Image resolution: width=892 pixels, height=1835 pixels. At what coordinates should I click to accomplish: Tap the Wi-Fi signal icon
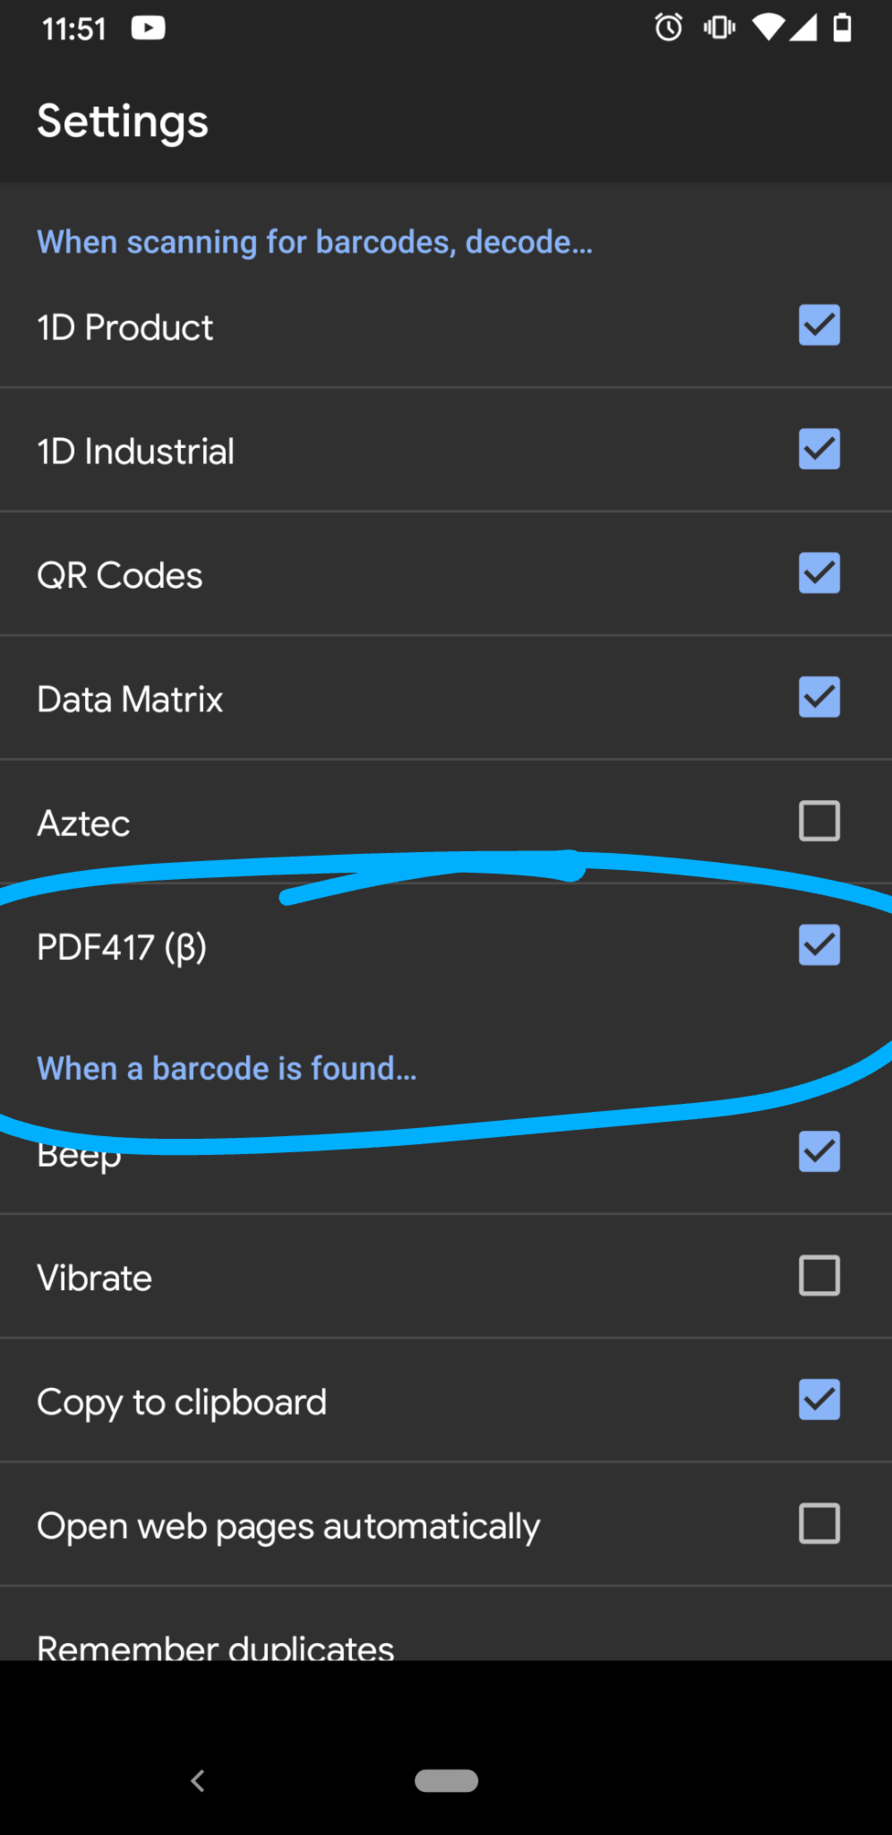click(768, 28)
